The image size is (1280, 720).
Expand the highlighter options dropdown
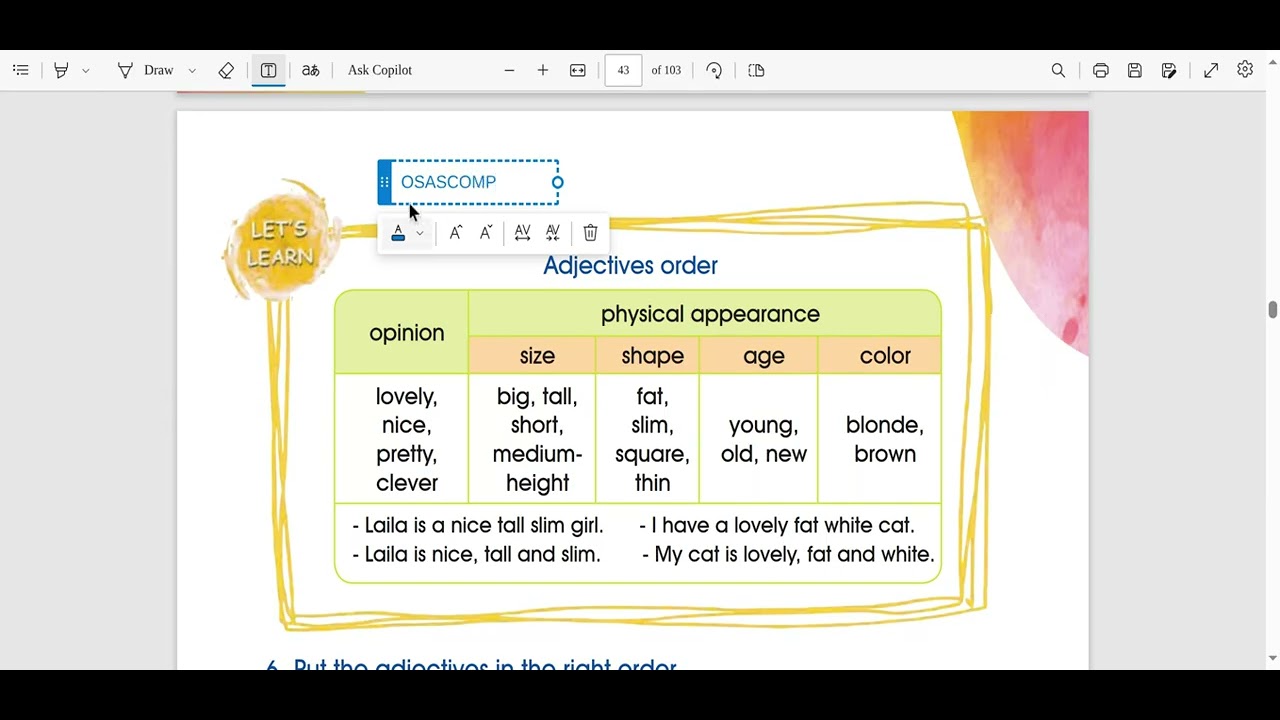pos(86,71)
